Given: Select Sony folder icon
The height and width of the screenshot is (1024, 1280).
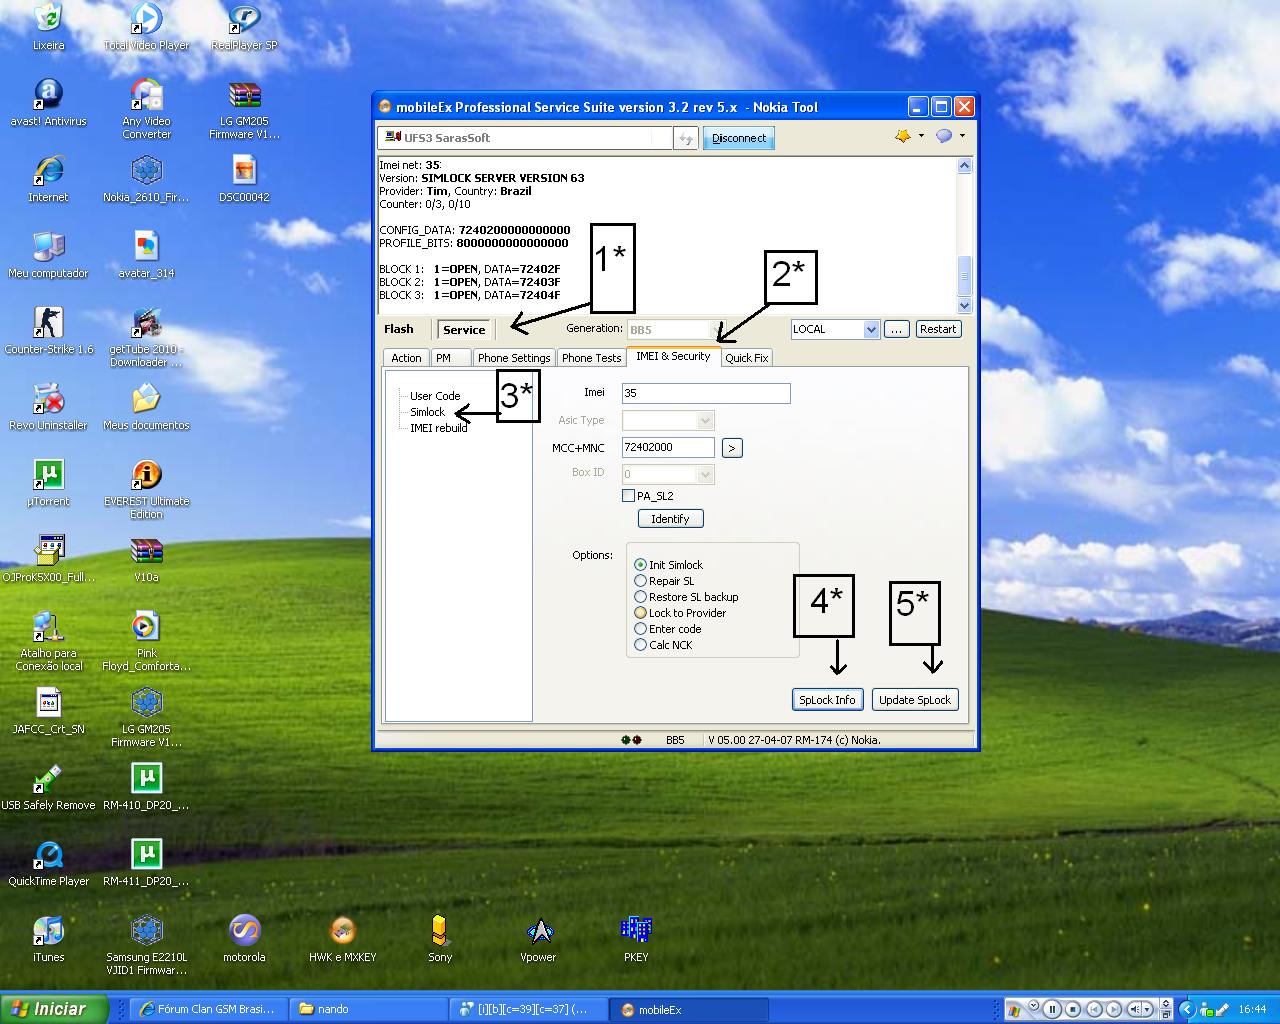Looking at the screenshot, I should 440,939.
